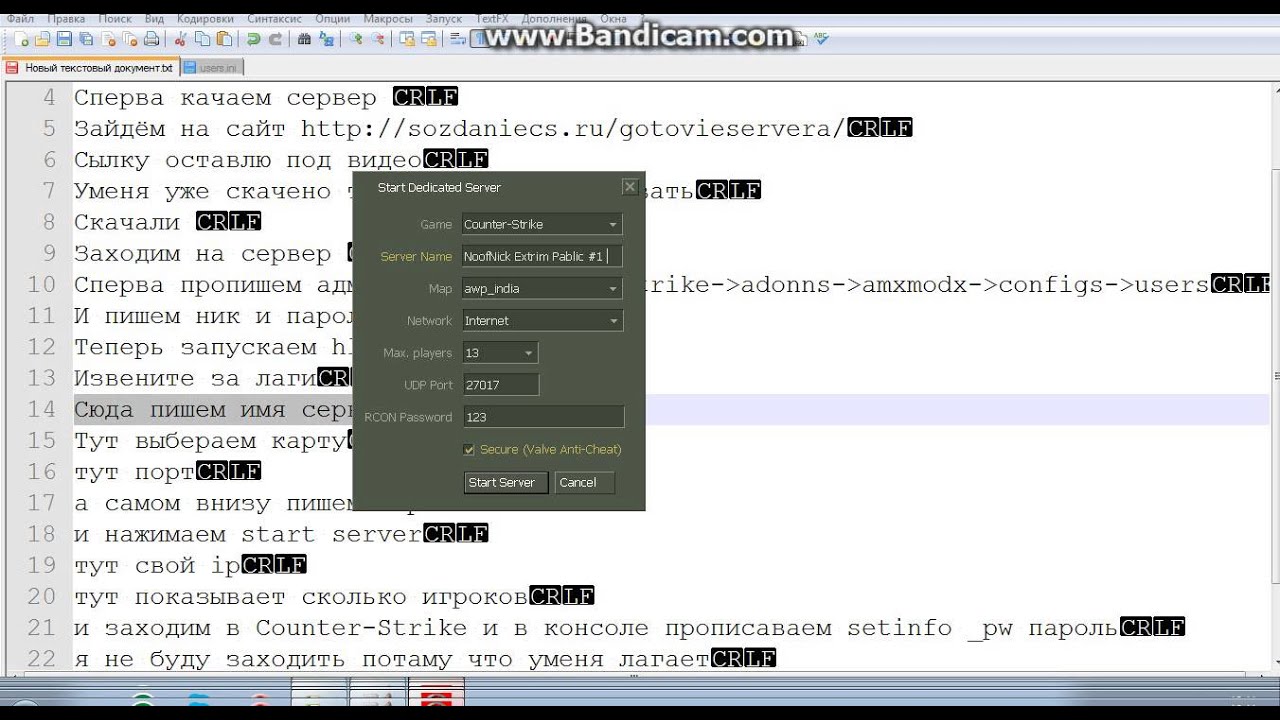Open the Окна menu
This screenshot has height=720, width=1280.
(x=613, y=18)
